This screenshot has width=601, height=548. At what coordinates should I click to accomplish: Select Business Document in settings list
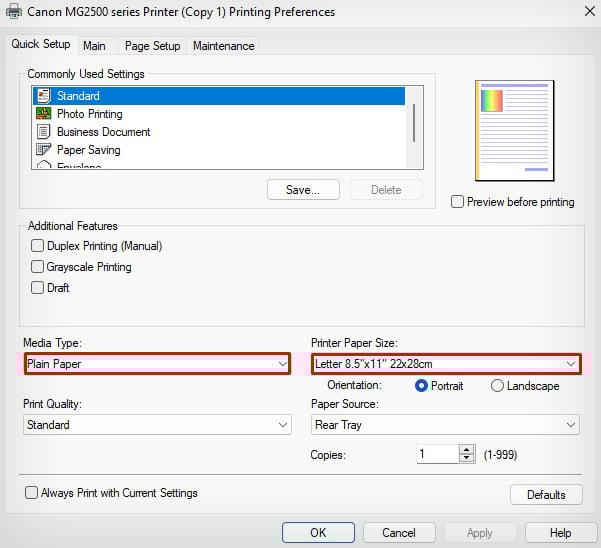click(x=218, y=132)
